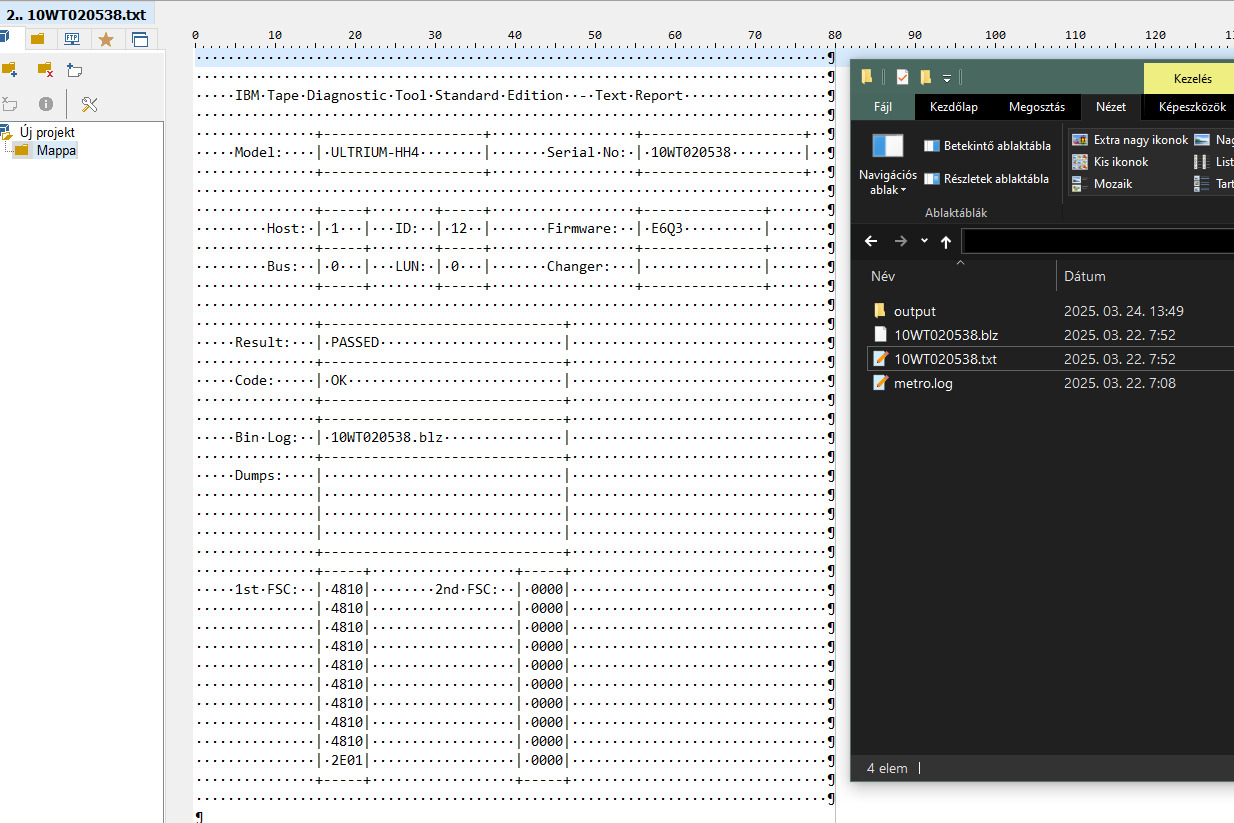The width and height of the screenshot is (1234, 823).
Task: Open recent locations dropdown arrow
Action: pos(924,241)
